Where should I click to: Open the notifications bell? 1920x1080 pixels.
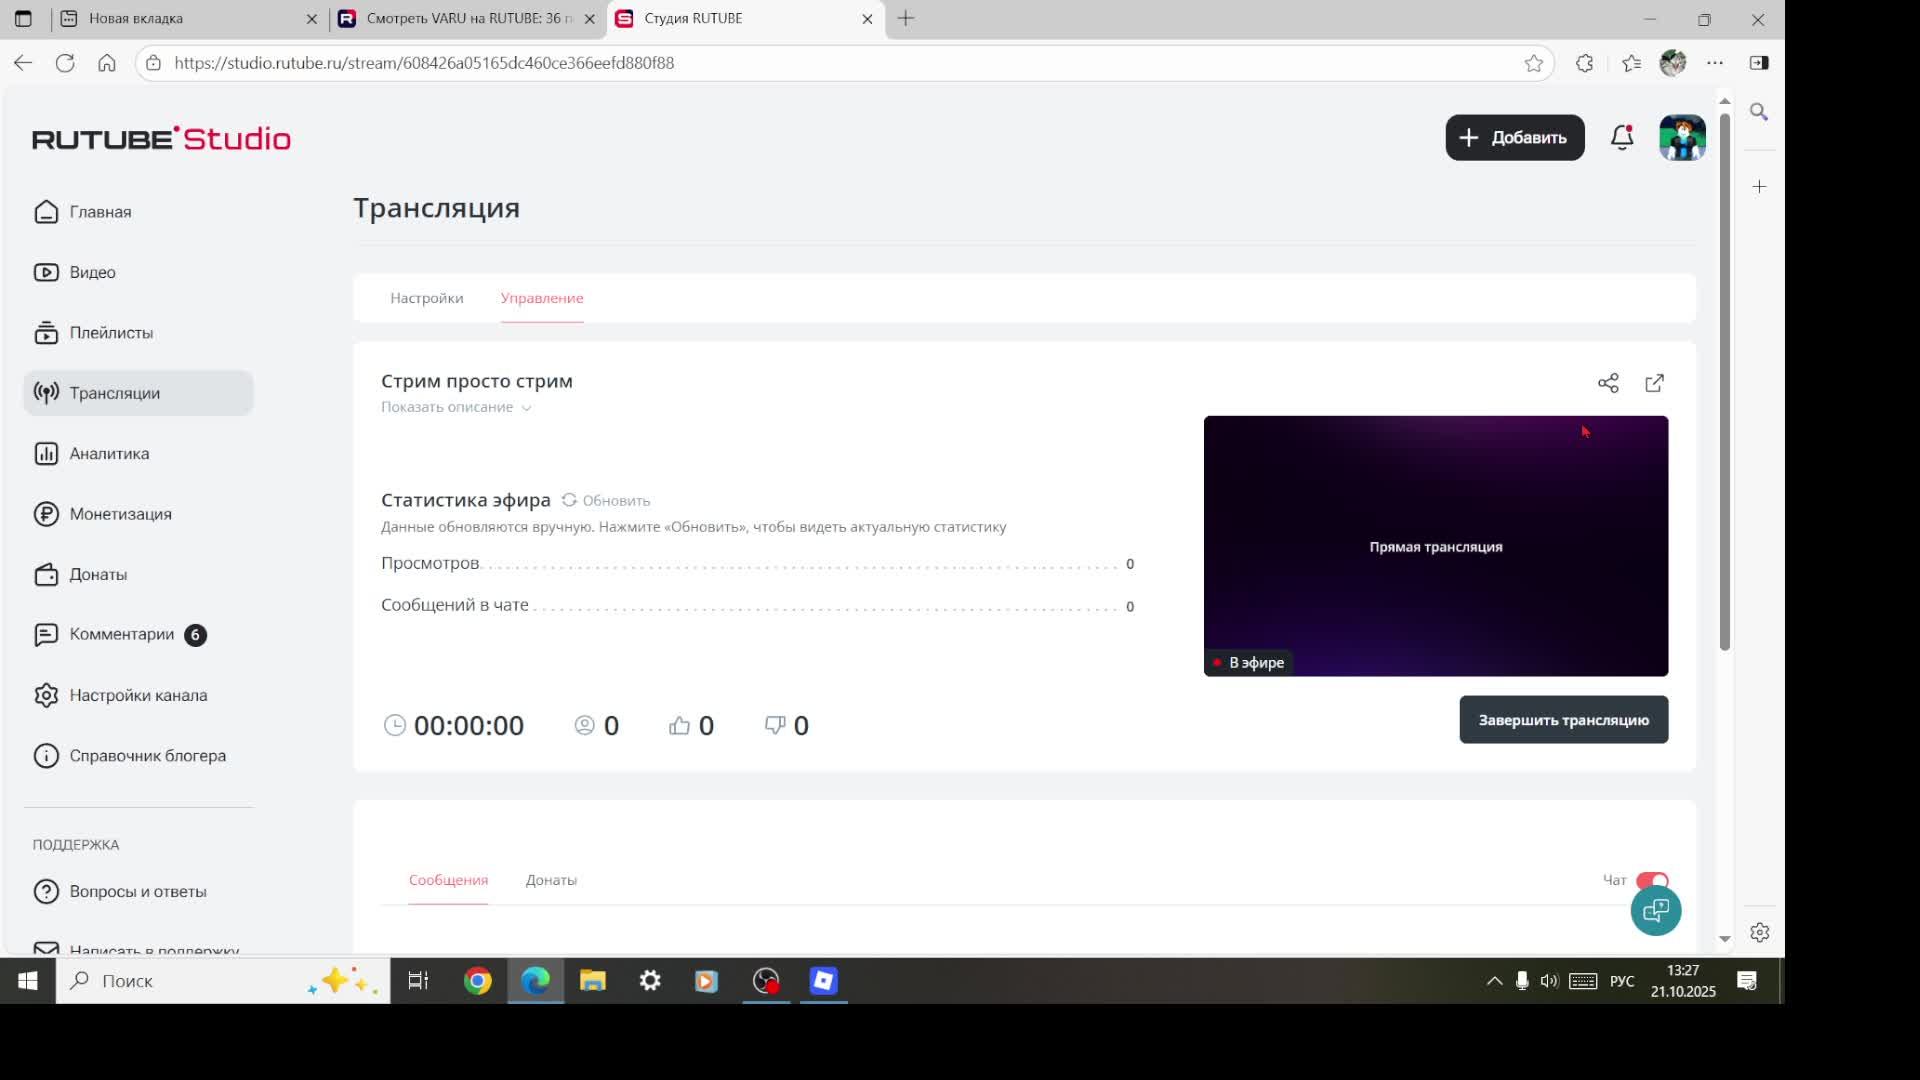click(x=1622, y=138)
